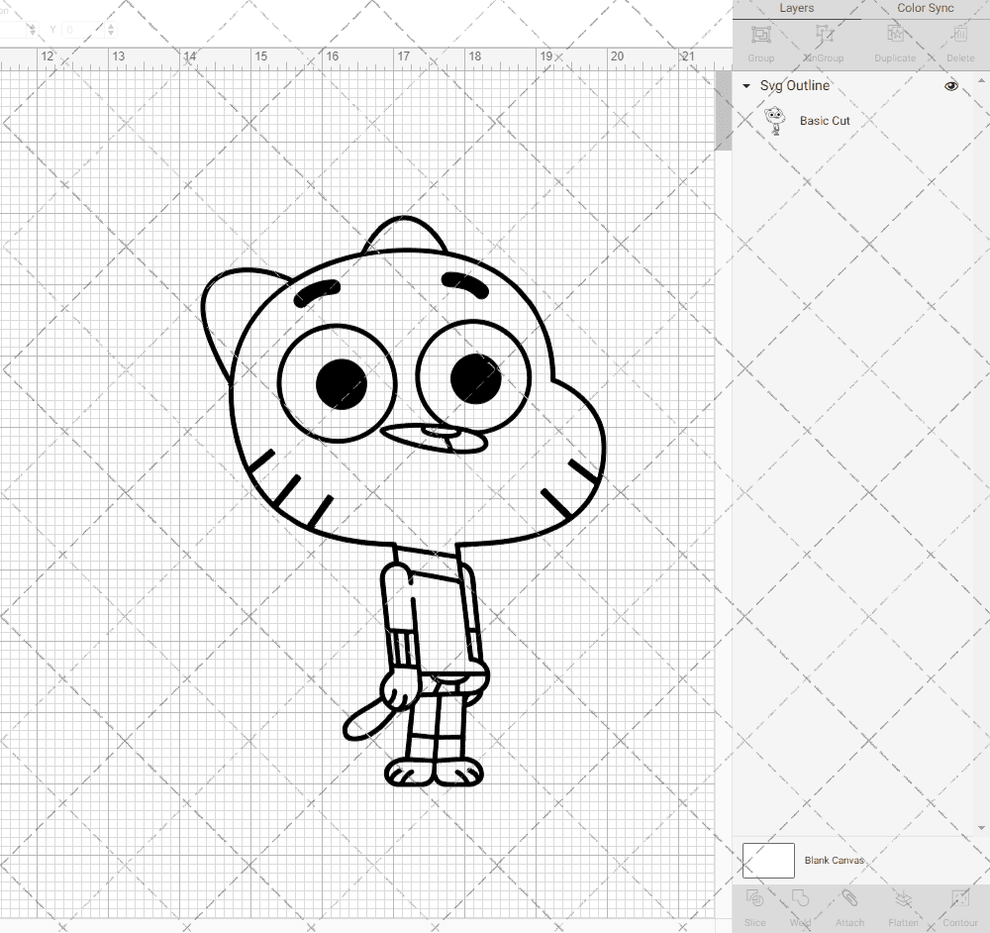The width and height of the screenshot is (990, 933).
Task: Select the Layers tab
Action: pyautogui.click(x=796, y=8)
